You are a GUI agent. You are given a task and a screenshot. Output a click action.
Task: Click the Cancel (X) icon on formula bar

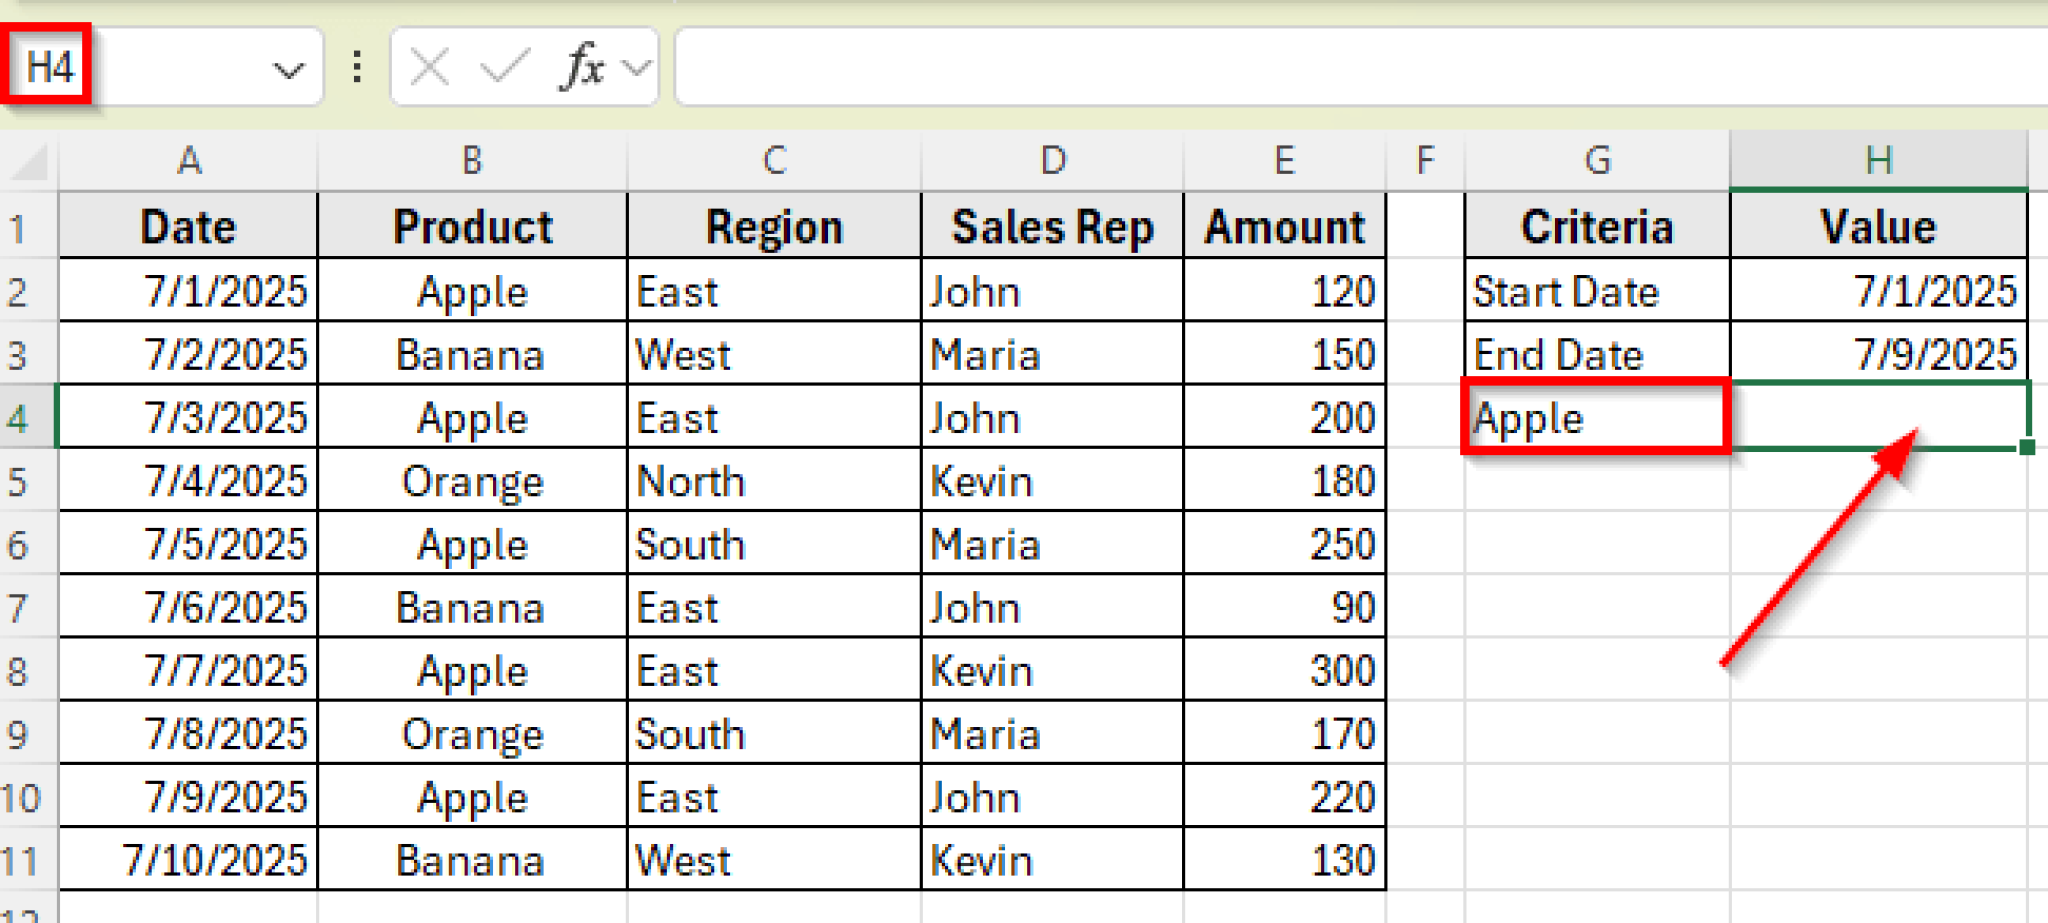[429, 66]
